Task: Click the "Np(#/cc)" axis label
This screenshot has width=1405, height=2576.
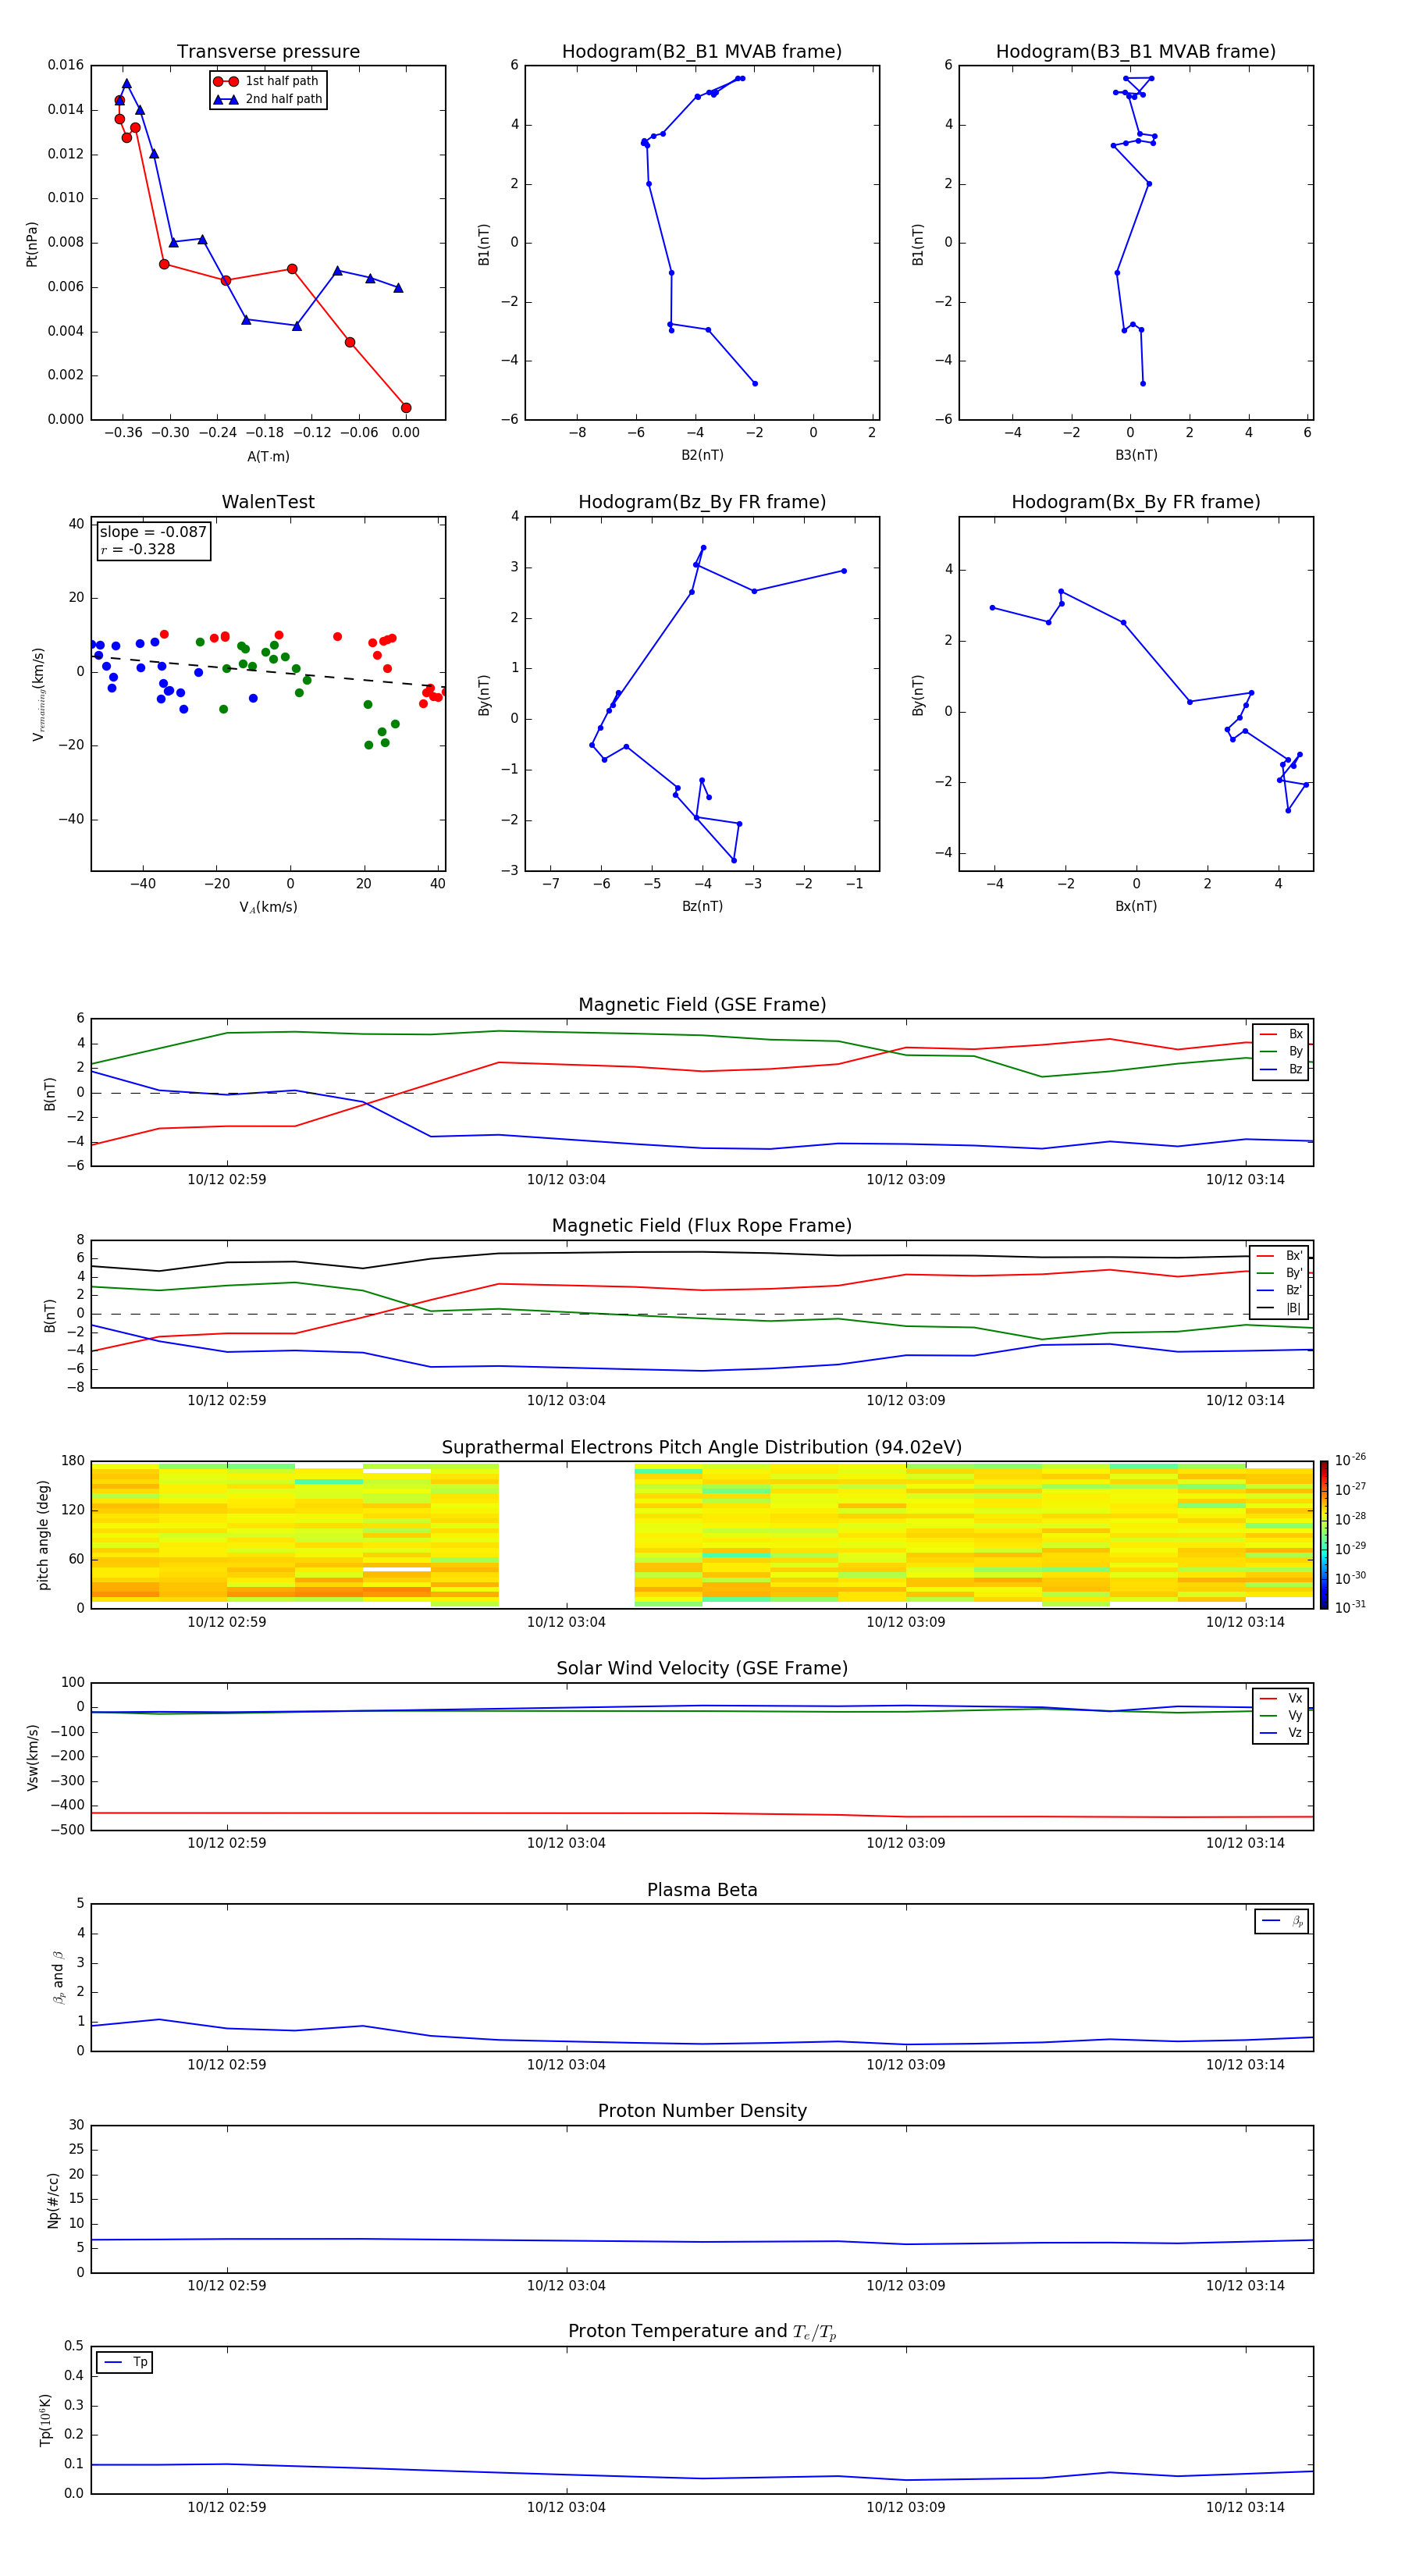Action: [x=53, y=2199]
